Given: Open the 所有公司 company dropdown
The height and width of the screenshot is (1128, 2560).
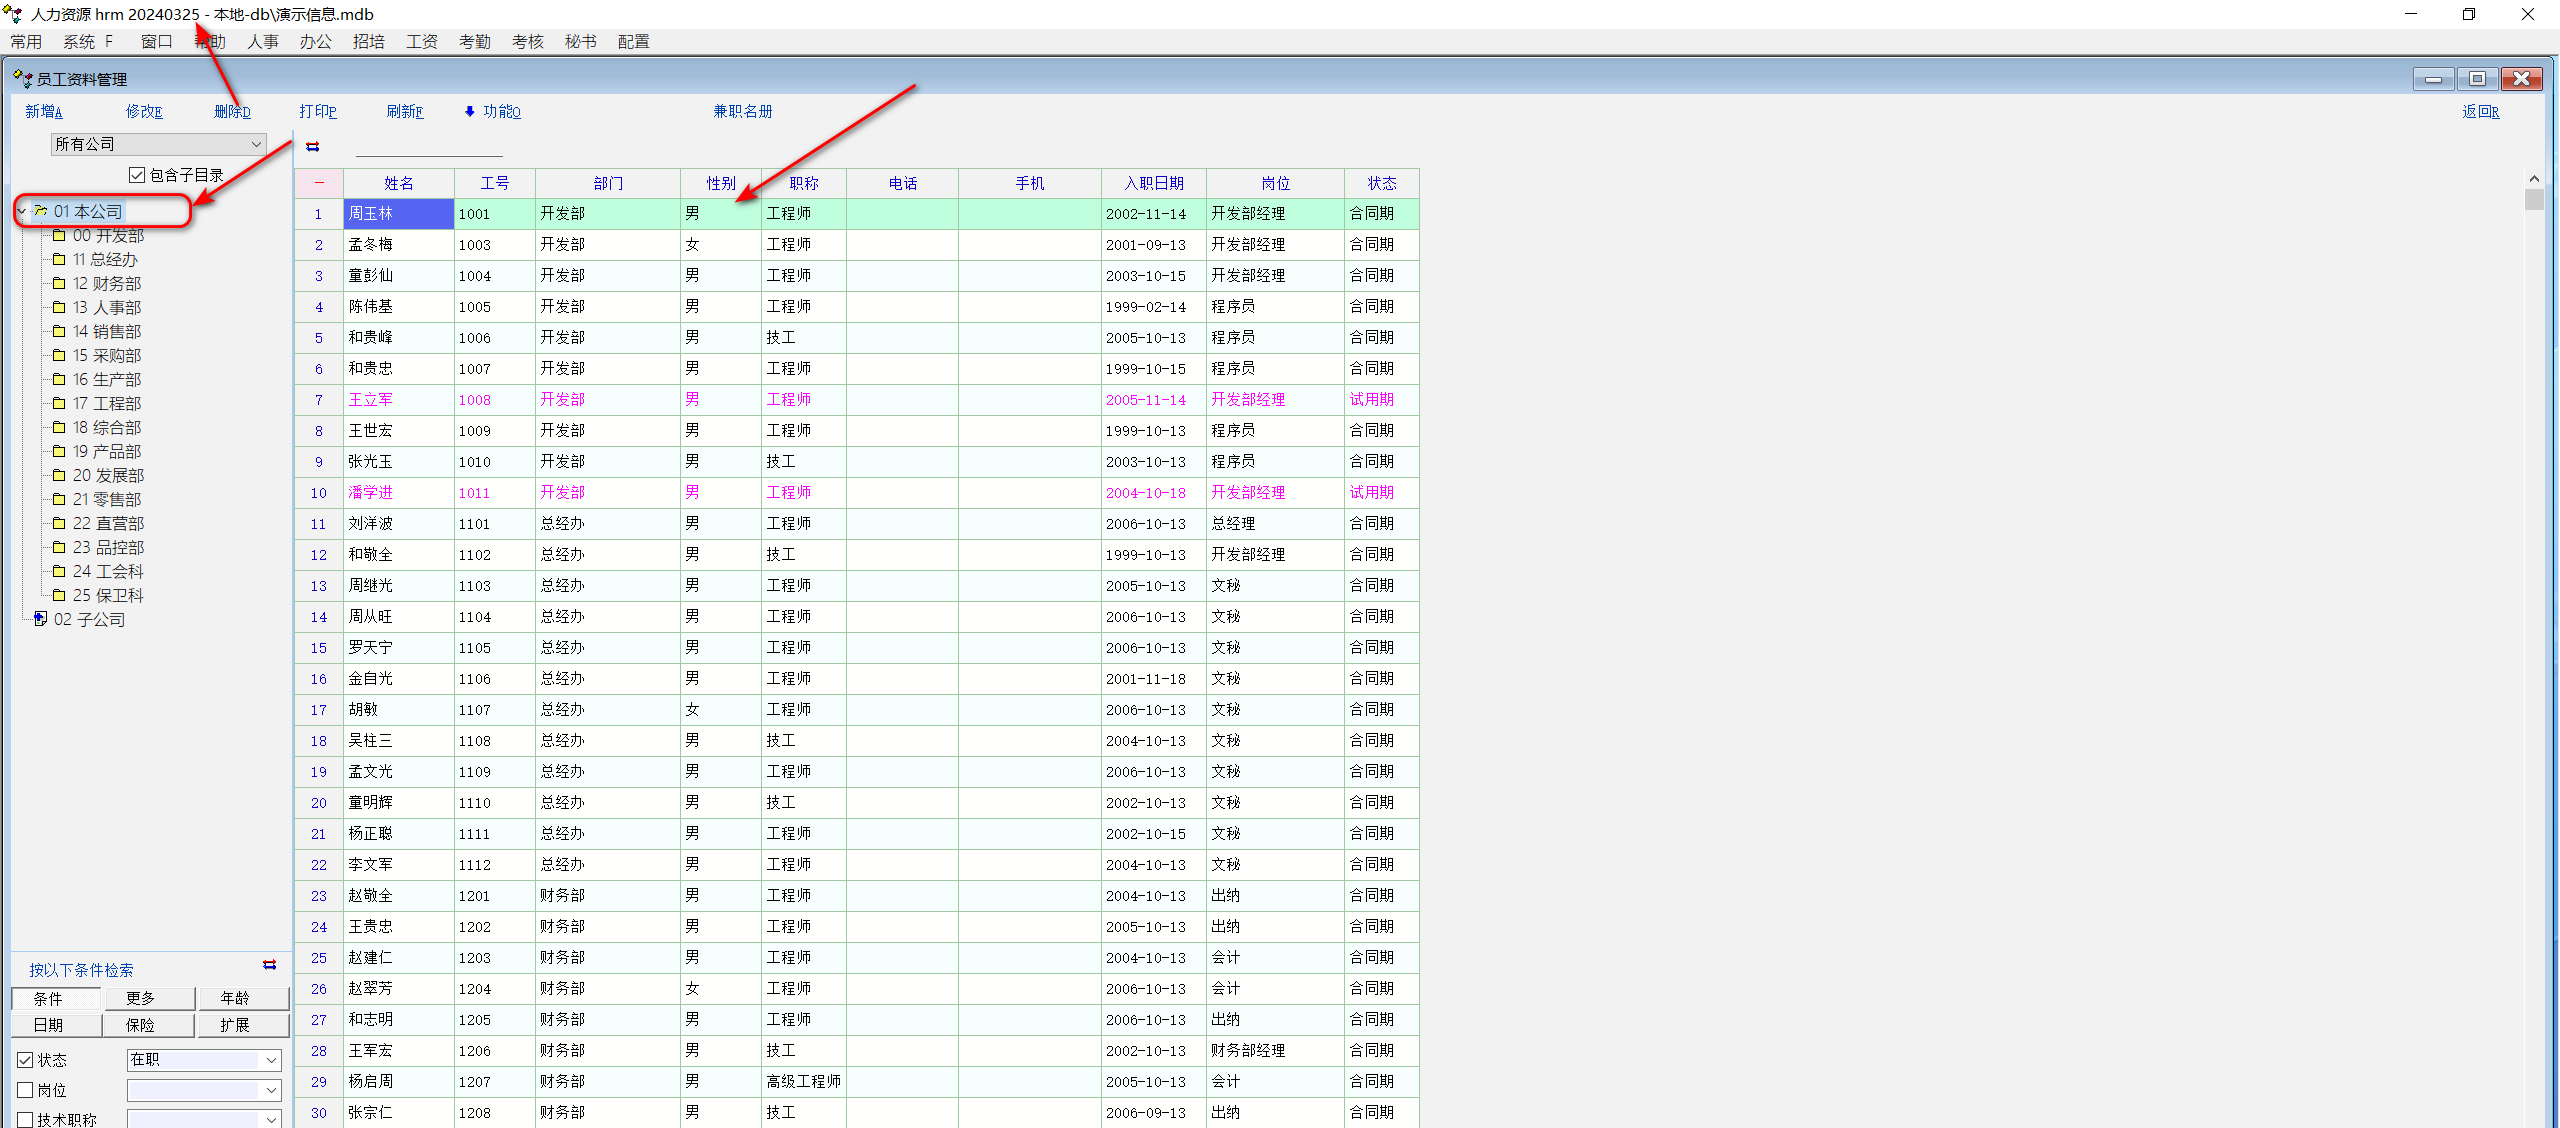Looking at the screenshot, I should pyautogui.click(x=256, y=144).
